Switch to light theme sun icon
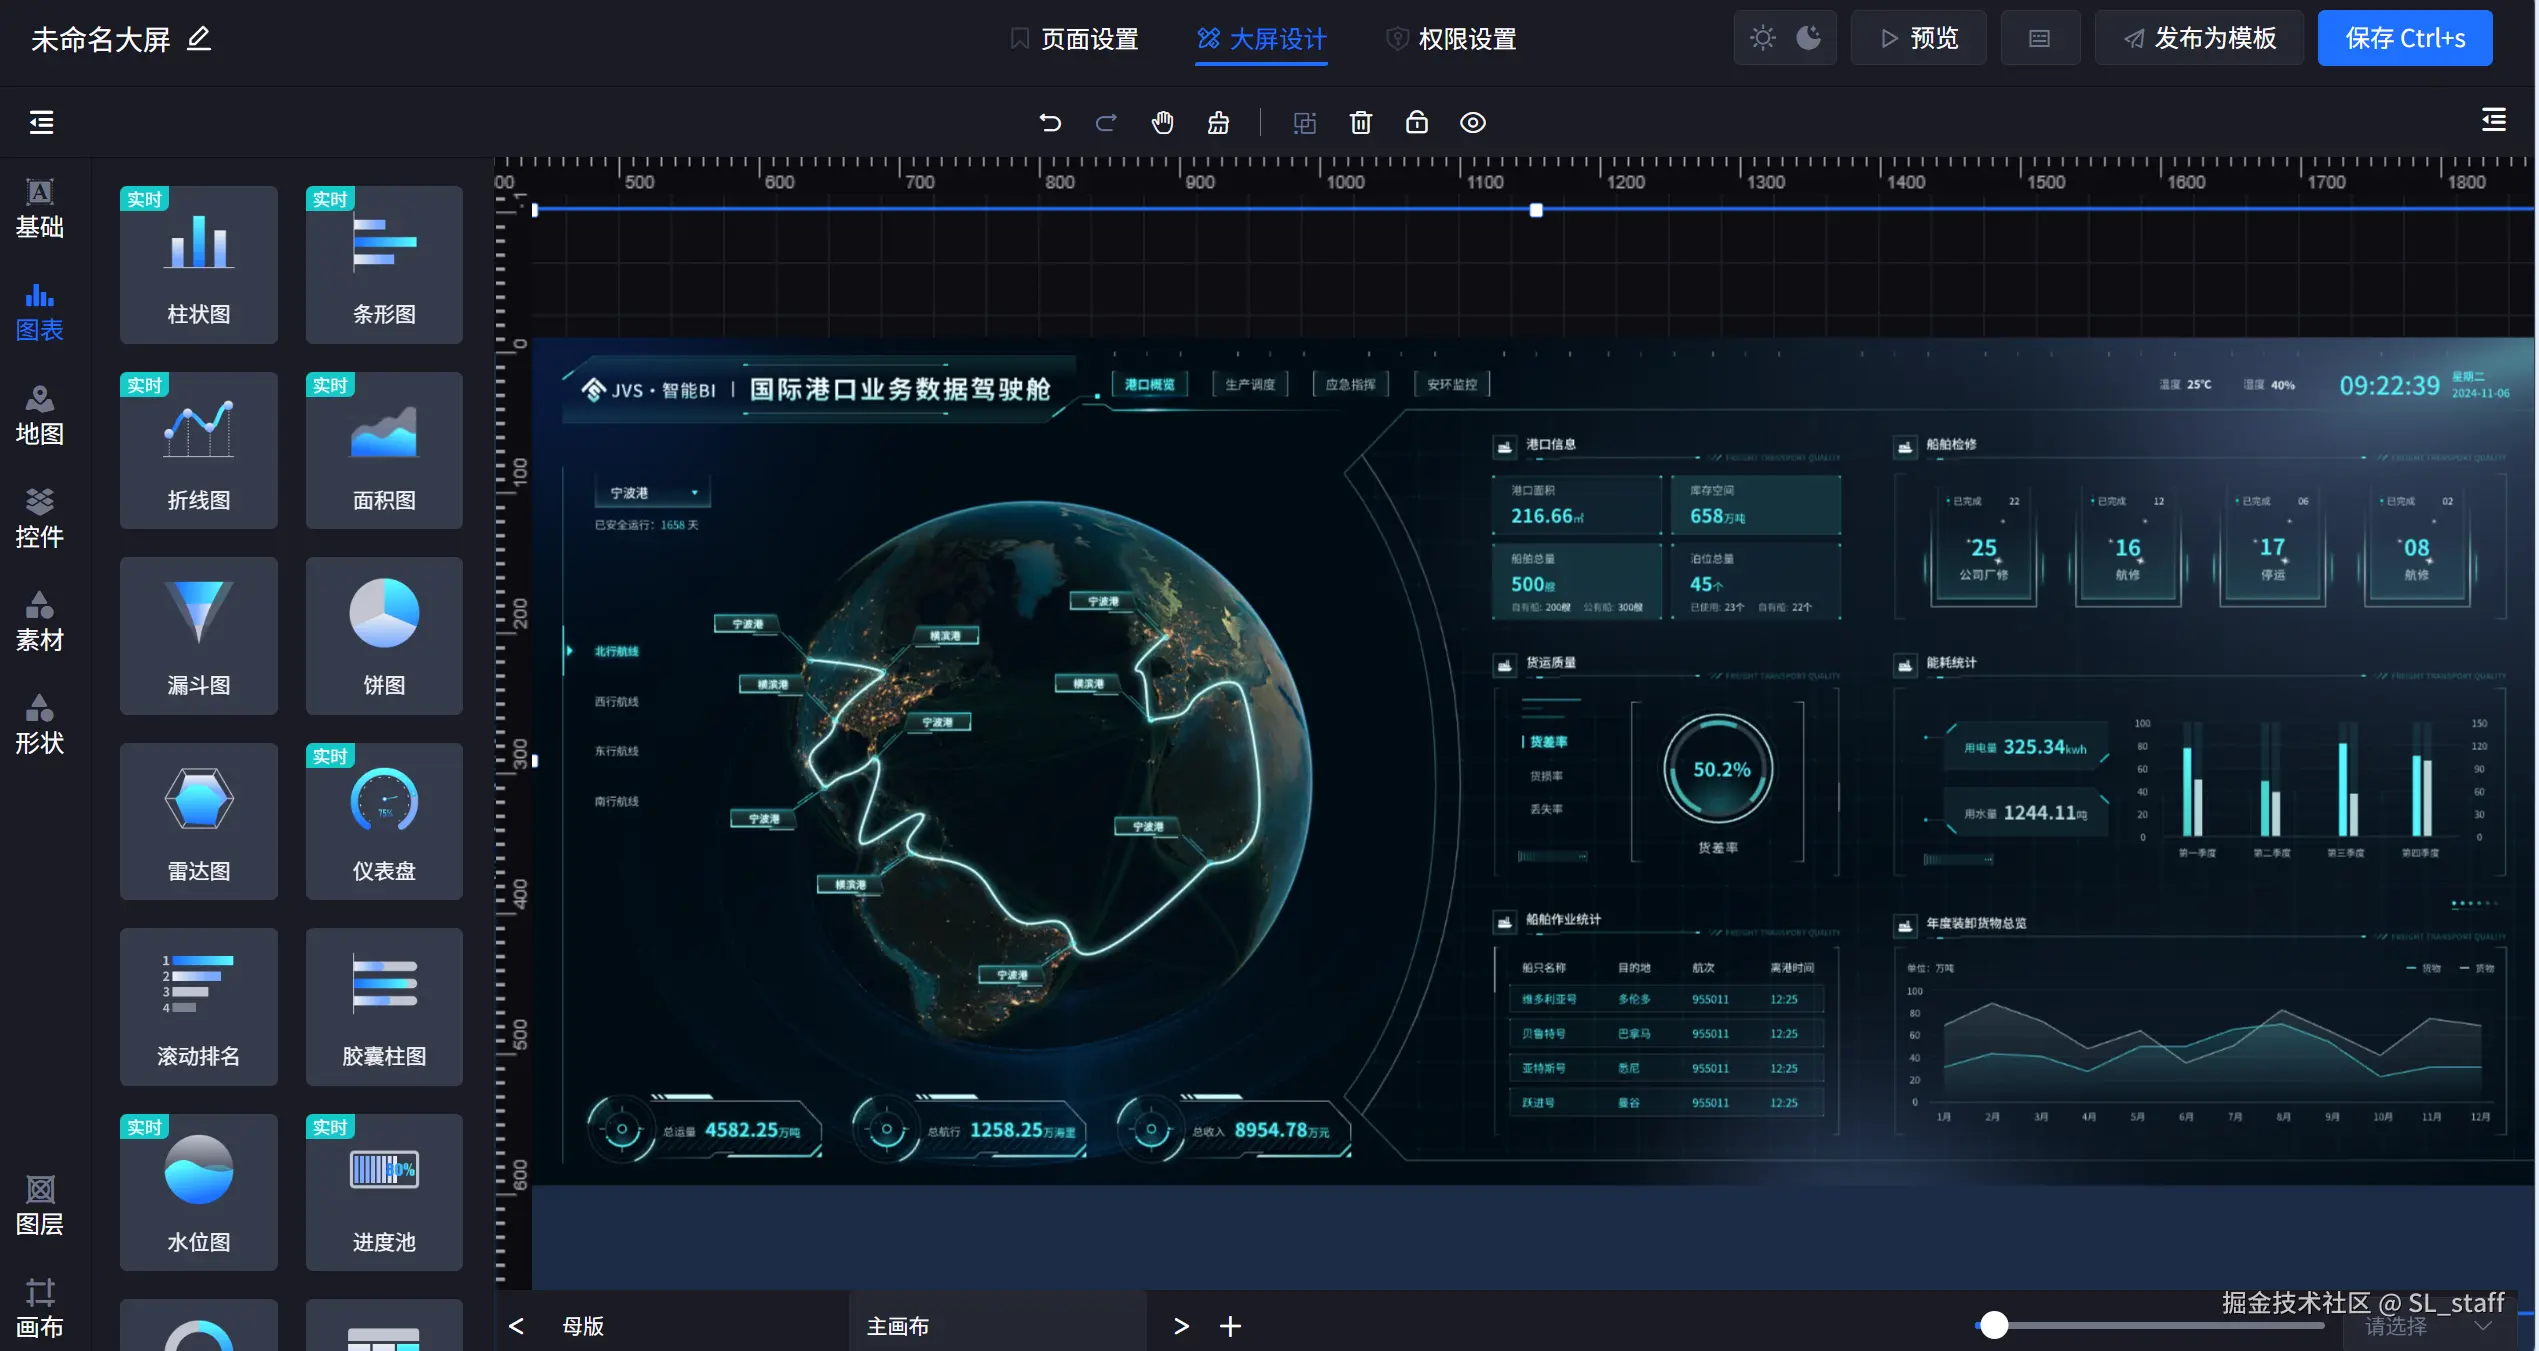 coord(1762,38)
